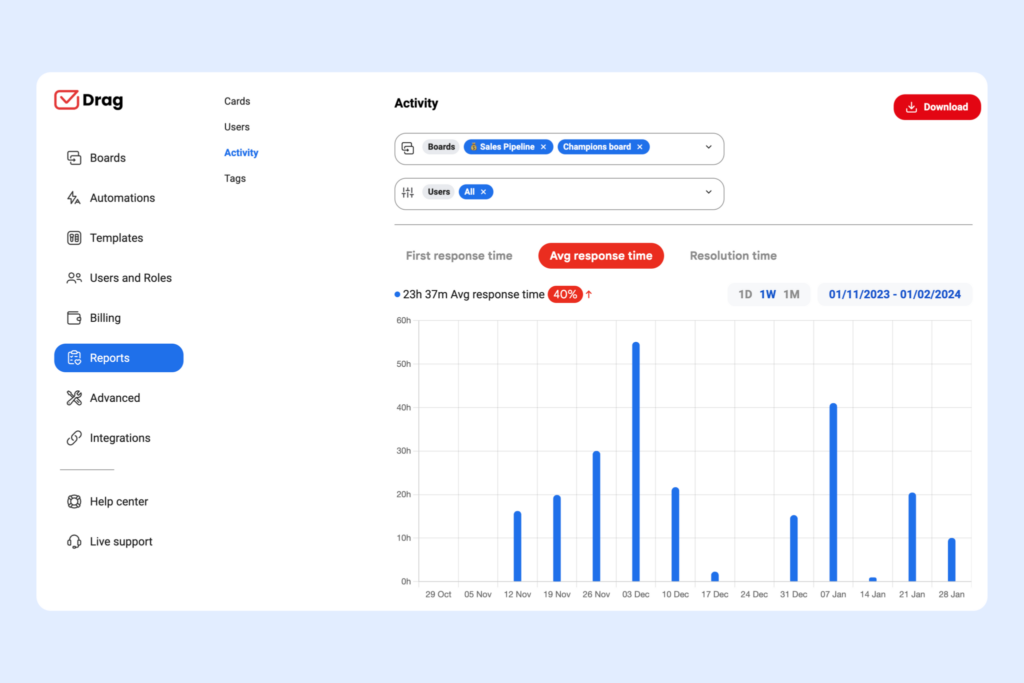This screenshot has width=1024, height=683.
Task: Click the Advanced tools icon
Action: (74, 398)
